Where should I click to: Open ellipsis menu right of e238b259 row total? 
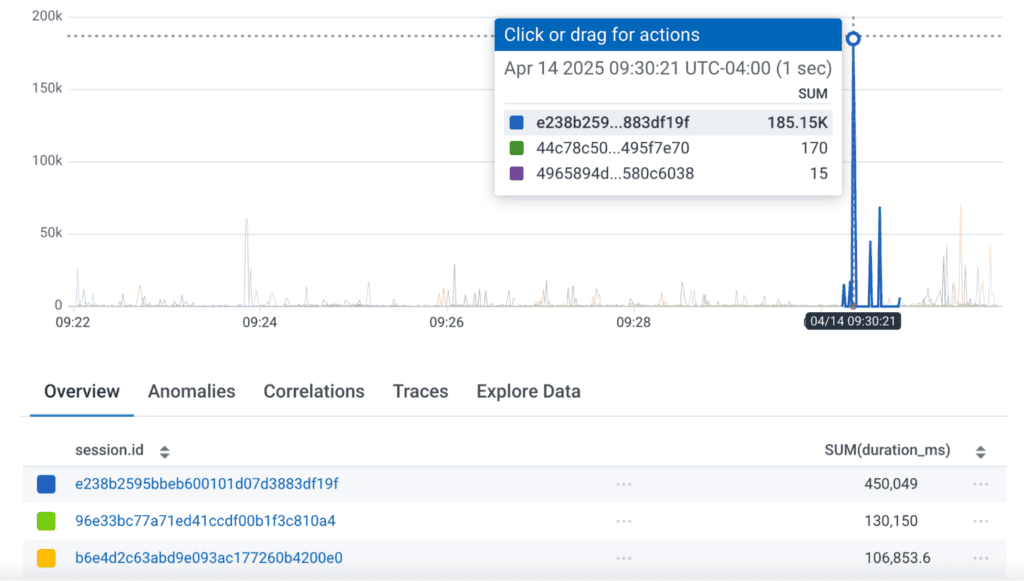coord(980,484)
